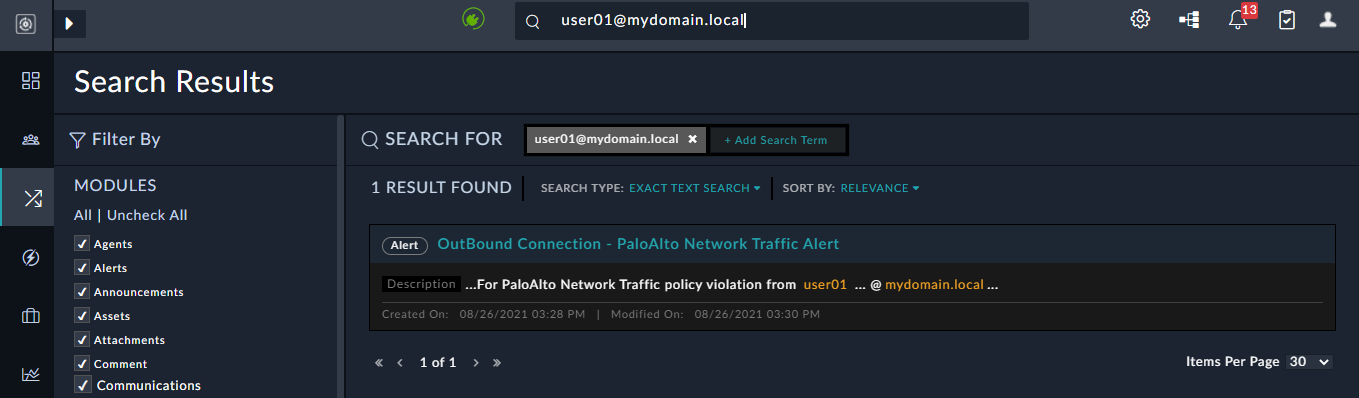The image size is (1359, 398).
Task: Uncheck the Assets module checkbox
Action: [x=81, y=315]
